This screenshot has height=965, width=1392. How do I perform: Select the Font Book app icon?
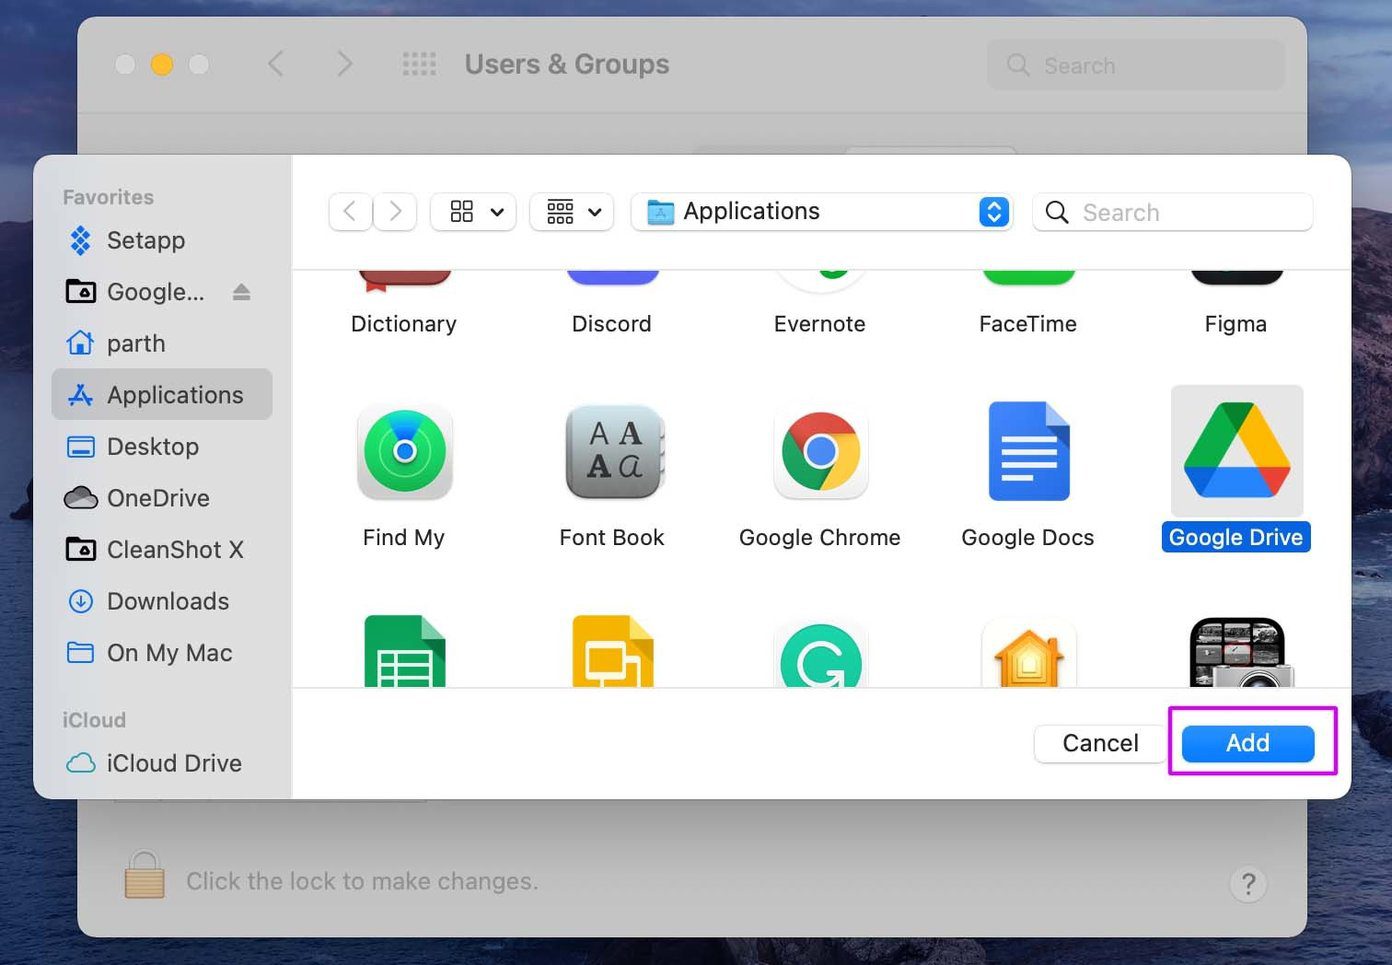pos(614,452)
